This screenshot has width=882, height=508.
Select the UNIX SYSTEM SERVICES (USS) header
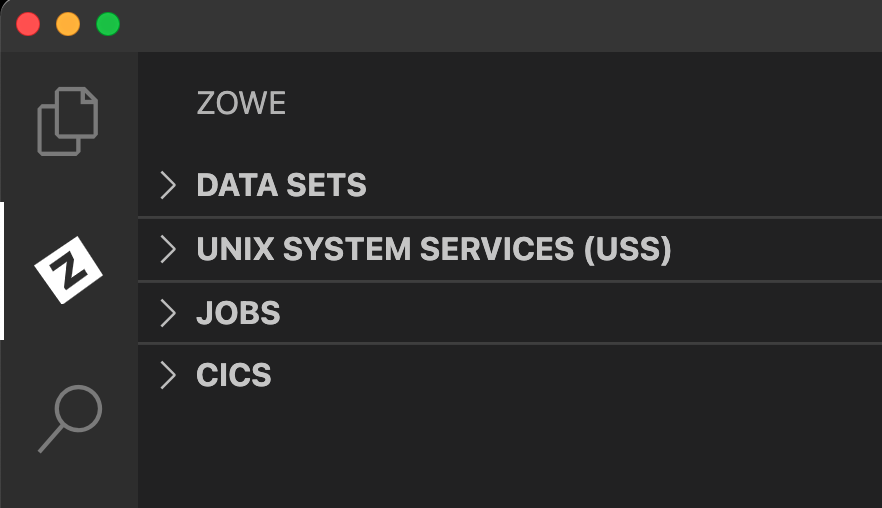[433, 249]
